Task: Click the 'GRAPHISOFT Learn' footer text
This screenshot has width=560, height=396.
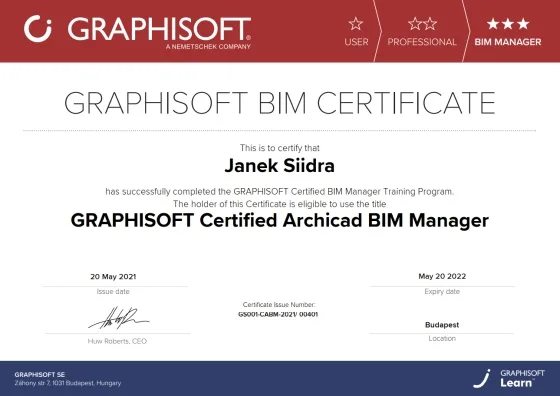Action: tap(522, 379)
